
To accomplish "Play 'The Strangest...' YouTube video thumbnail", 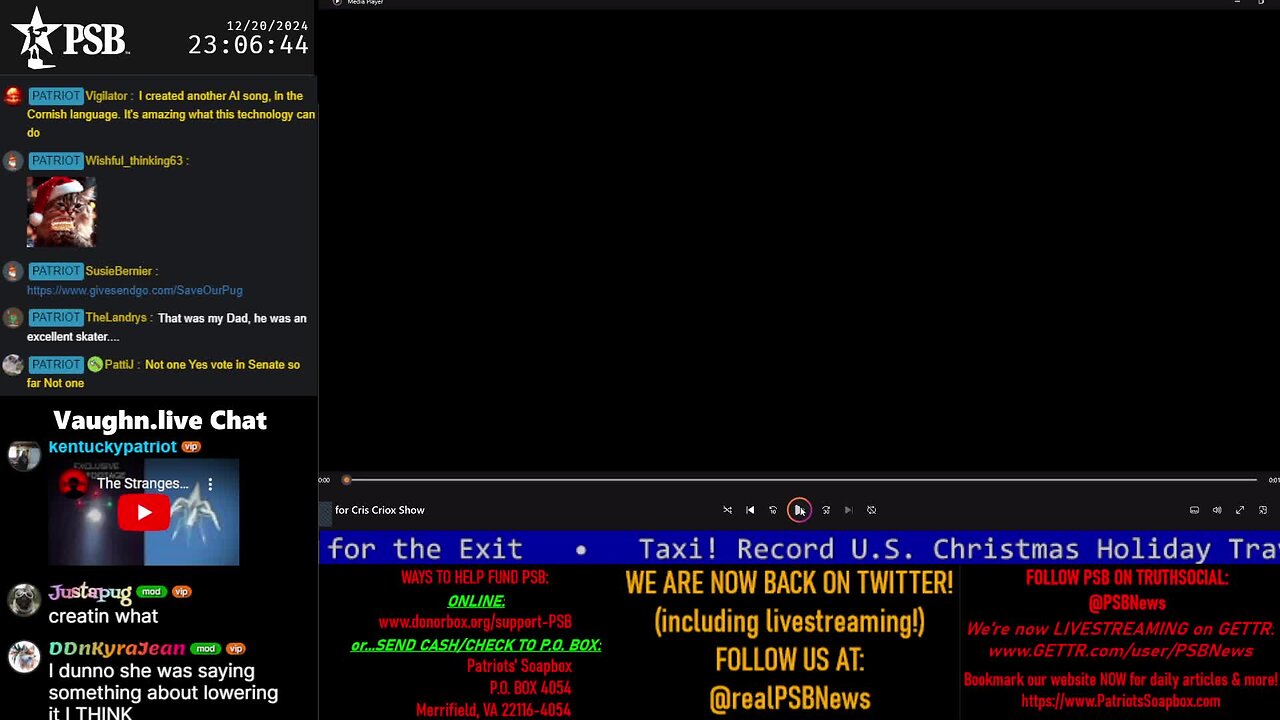I will pos(144,512).
